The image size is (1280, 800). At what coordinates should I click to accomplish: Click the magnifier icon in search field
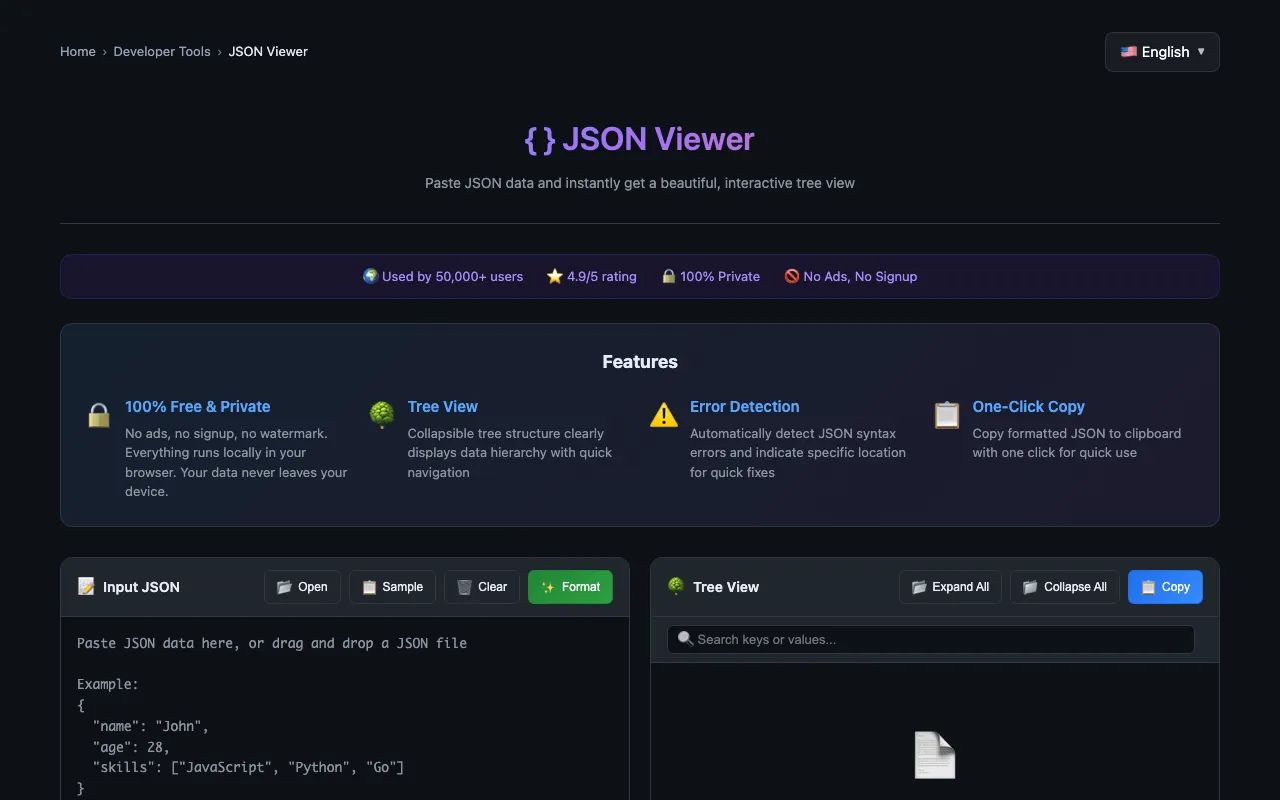(685, 638)
